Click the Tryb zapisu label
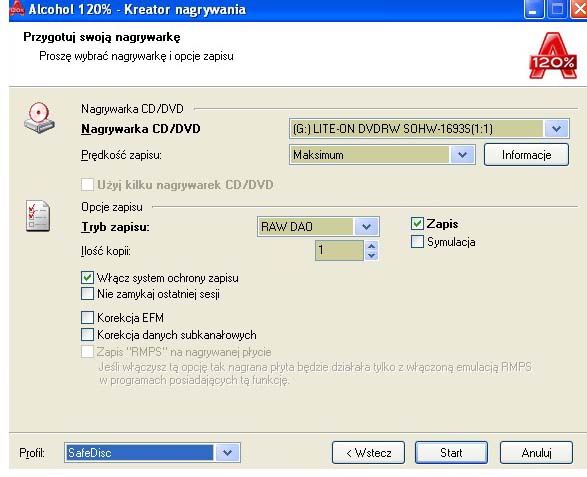This screenshot has height=477, width=587. click(115, 227)
